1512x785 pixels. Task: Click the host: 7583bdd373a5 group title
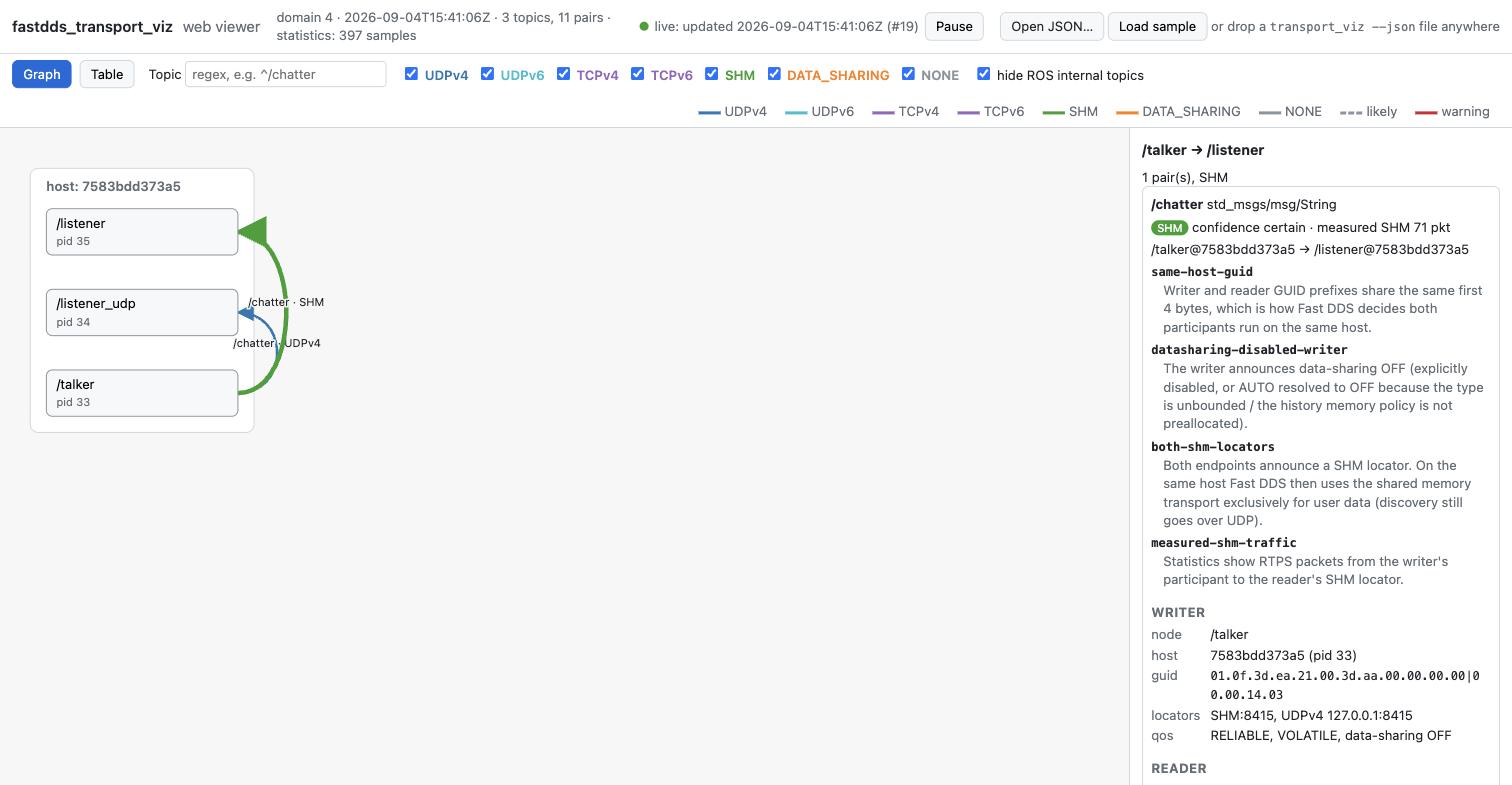(113, 186)
